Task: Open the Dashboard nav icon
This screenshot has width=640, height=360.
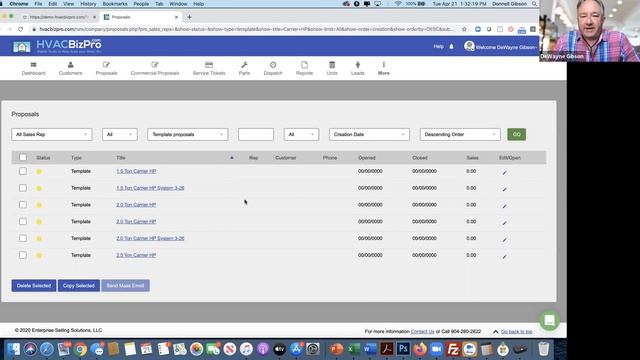Action: tap(33, 65)
